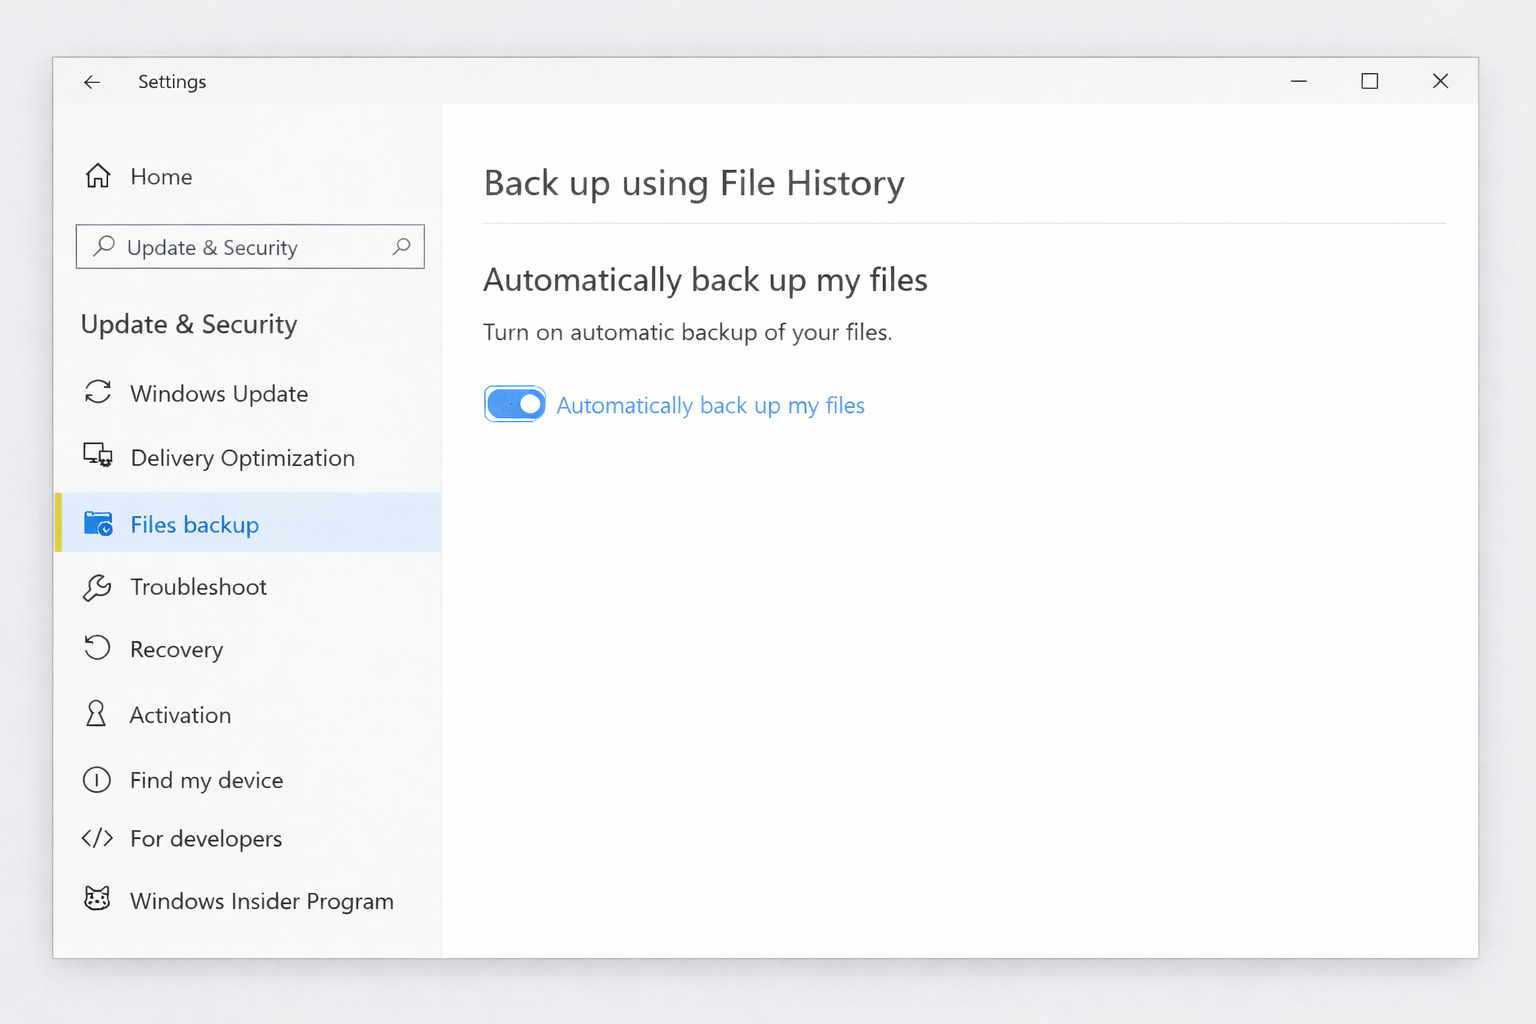Click the magnifier at right of search box
1536x1024 pixels.
pyautogui.click(x=402, y=246)
